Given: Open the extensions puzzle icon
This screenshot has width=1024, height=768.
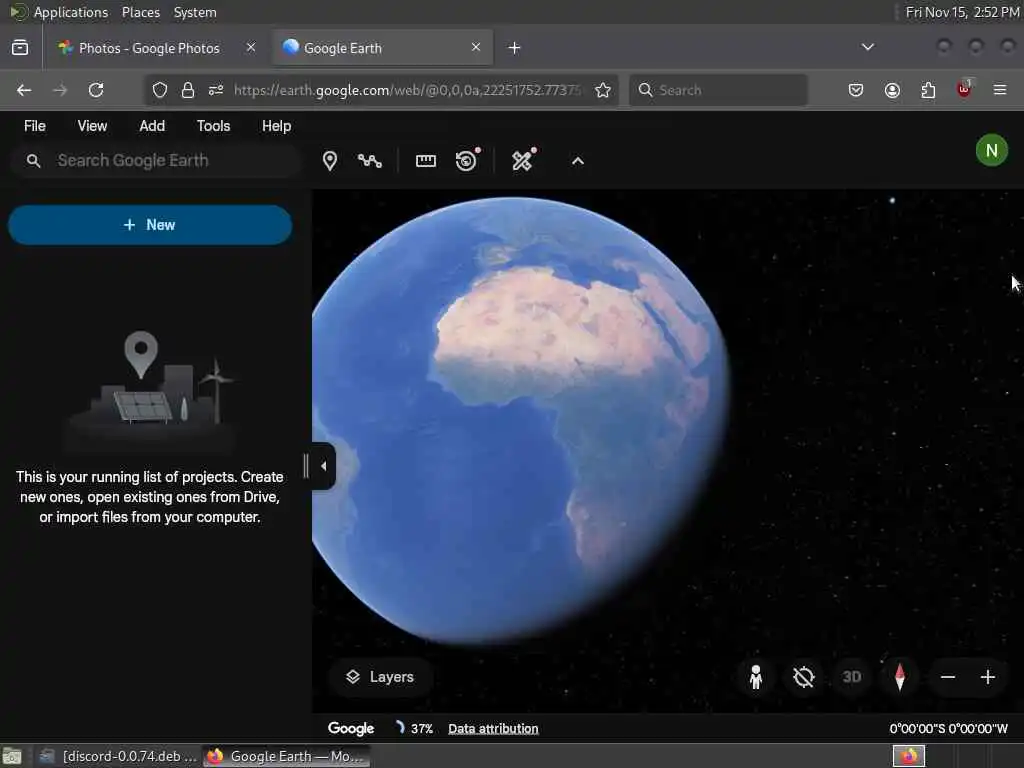Looking at the screenshot, I should (x=928, y=90).
